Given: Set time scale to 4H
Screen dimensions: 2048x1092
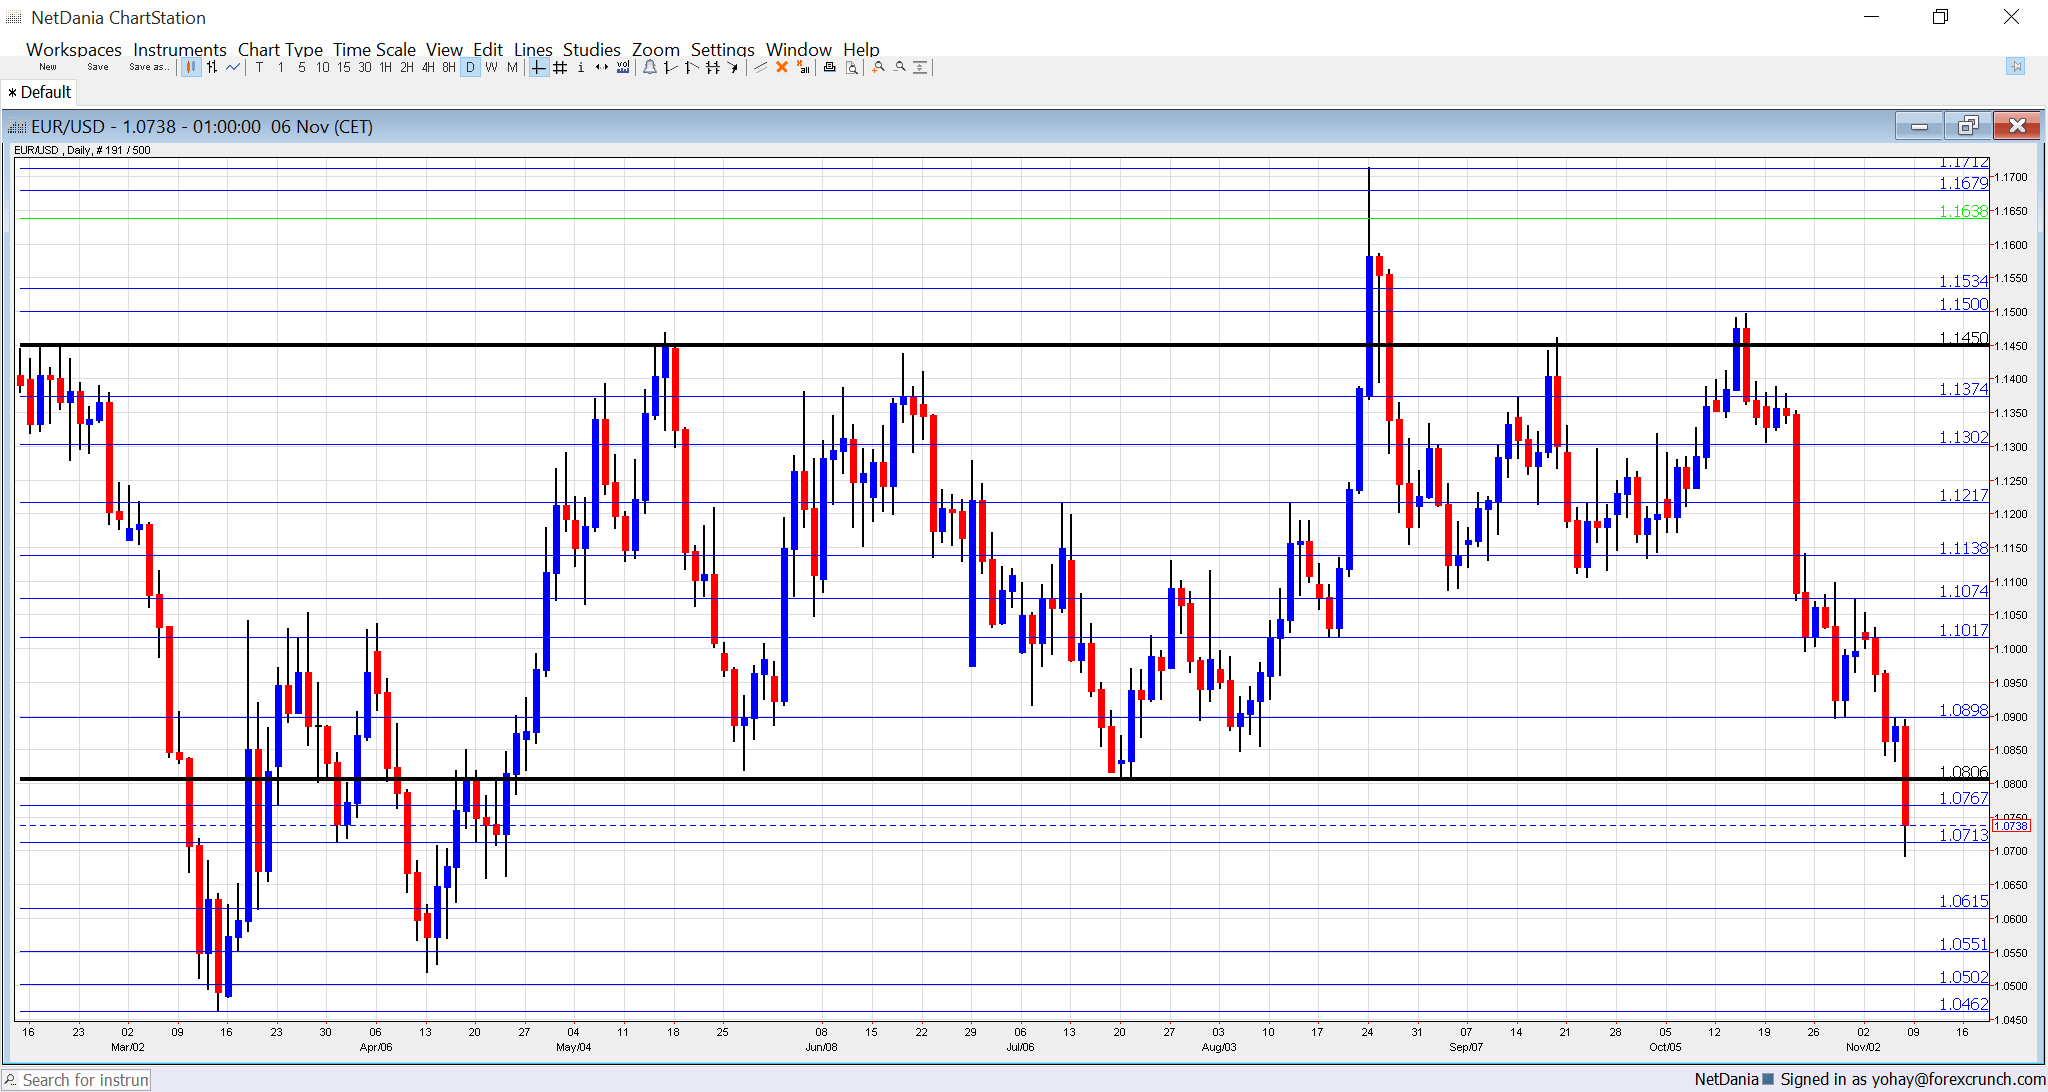Looking at the screenshot, I should click(427, 67).
